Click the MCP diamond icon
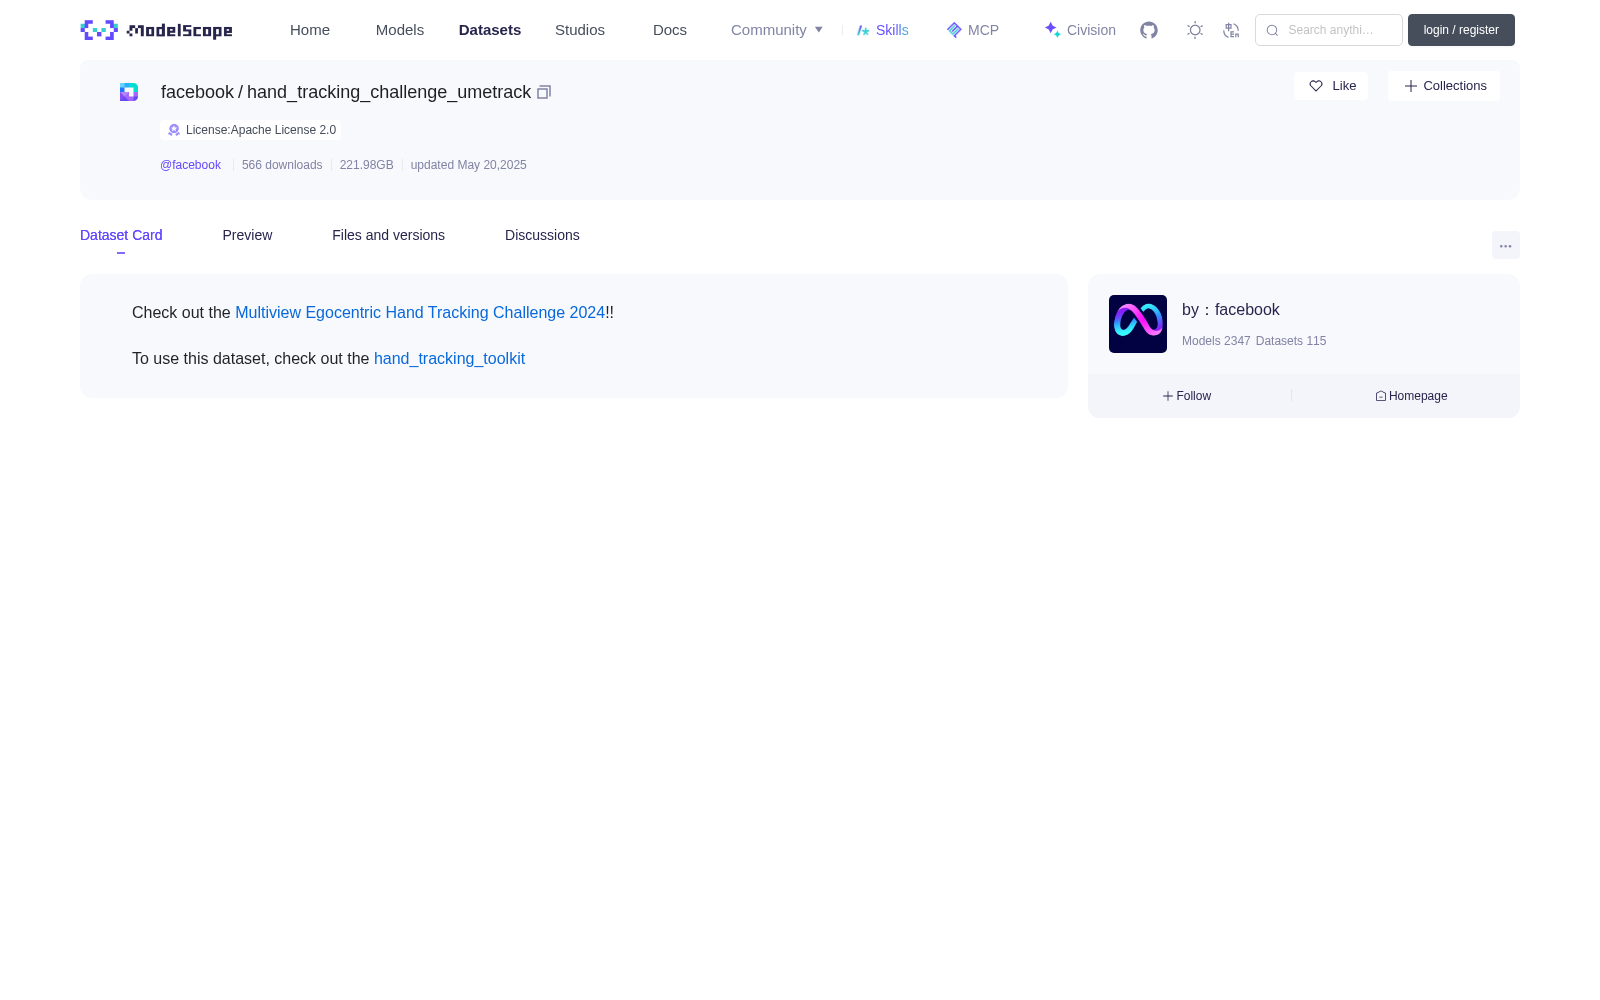The width and height of the screenshot is (1600, 1000). click(954, 30)
